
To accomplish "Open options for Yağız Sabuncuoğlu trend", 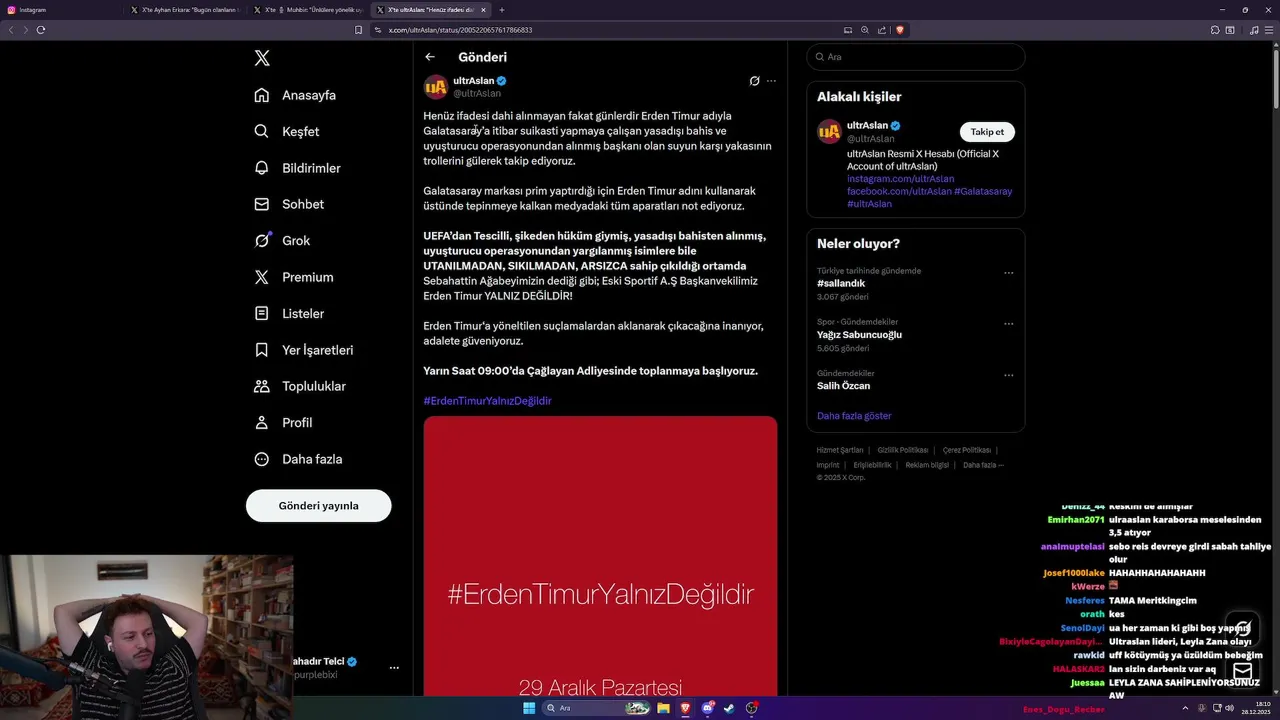I will pos(1008,324).
